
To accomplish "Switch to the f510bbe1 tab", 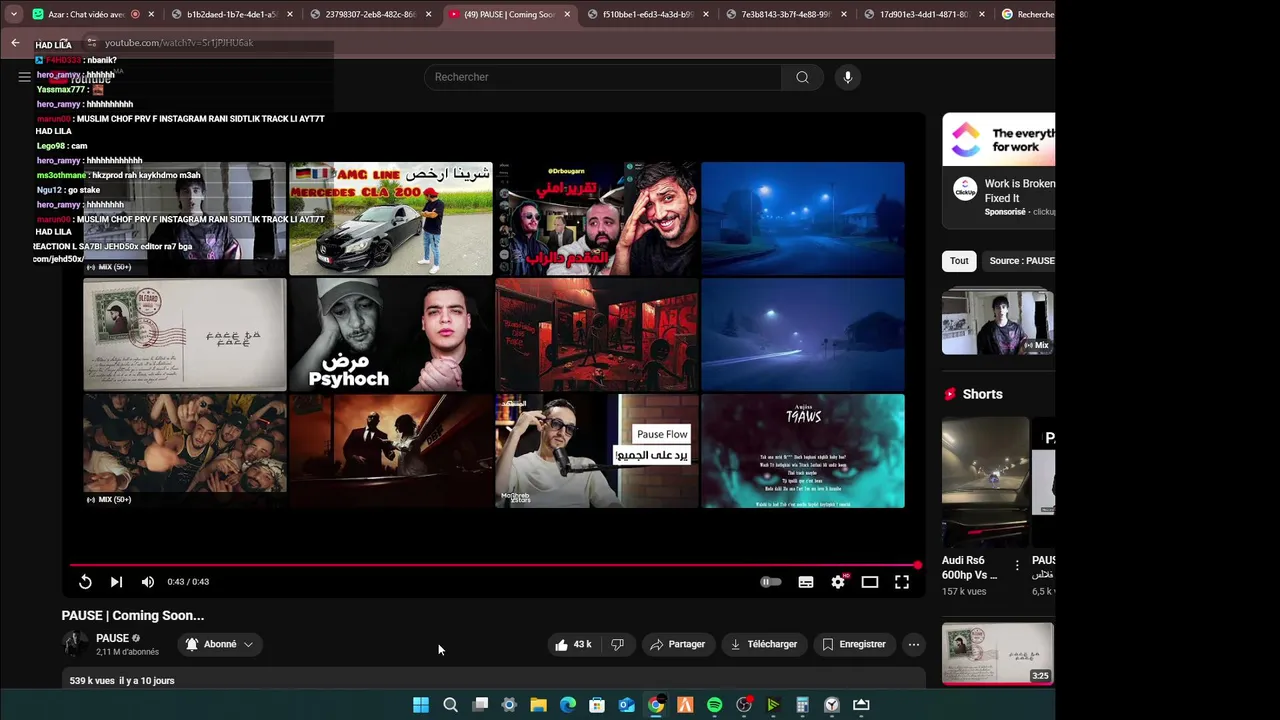I will pos(647,14).
